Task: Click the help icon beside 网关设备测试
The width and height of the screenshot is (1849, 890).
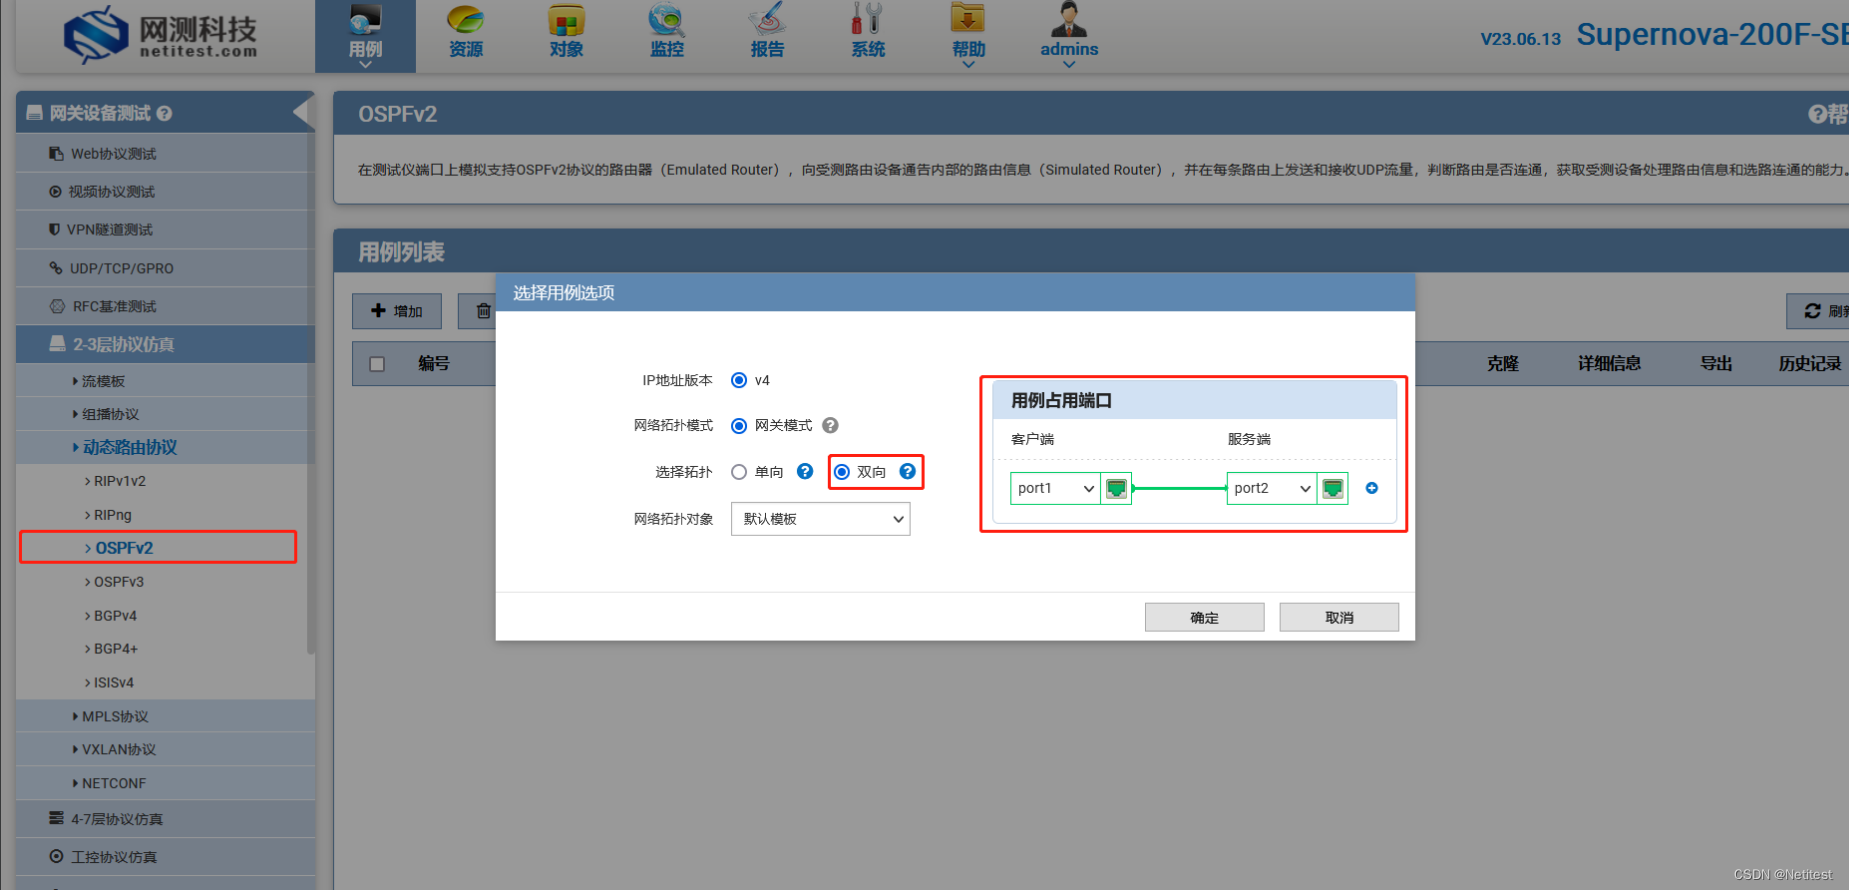Action: coord(164,114)
